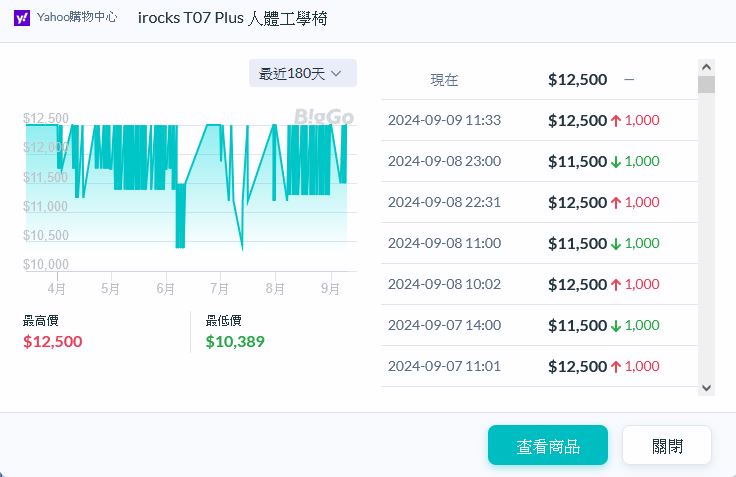Click the 現在 current price row

click(538, 80)
